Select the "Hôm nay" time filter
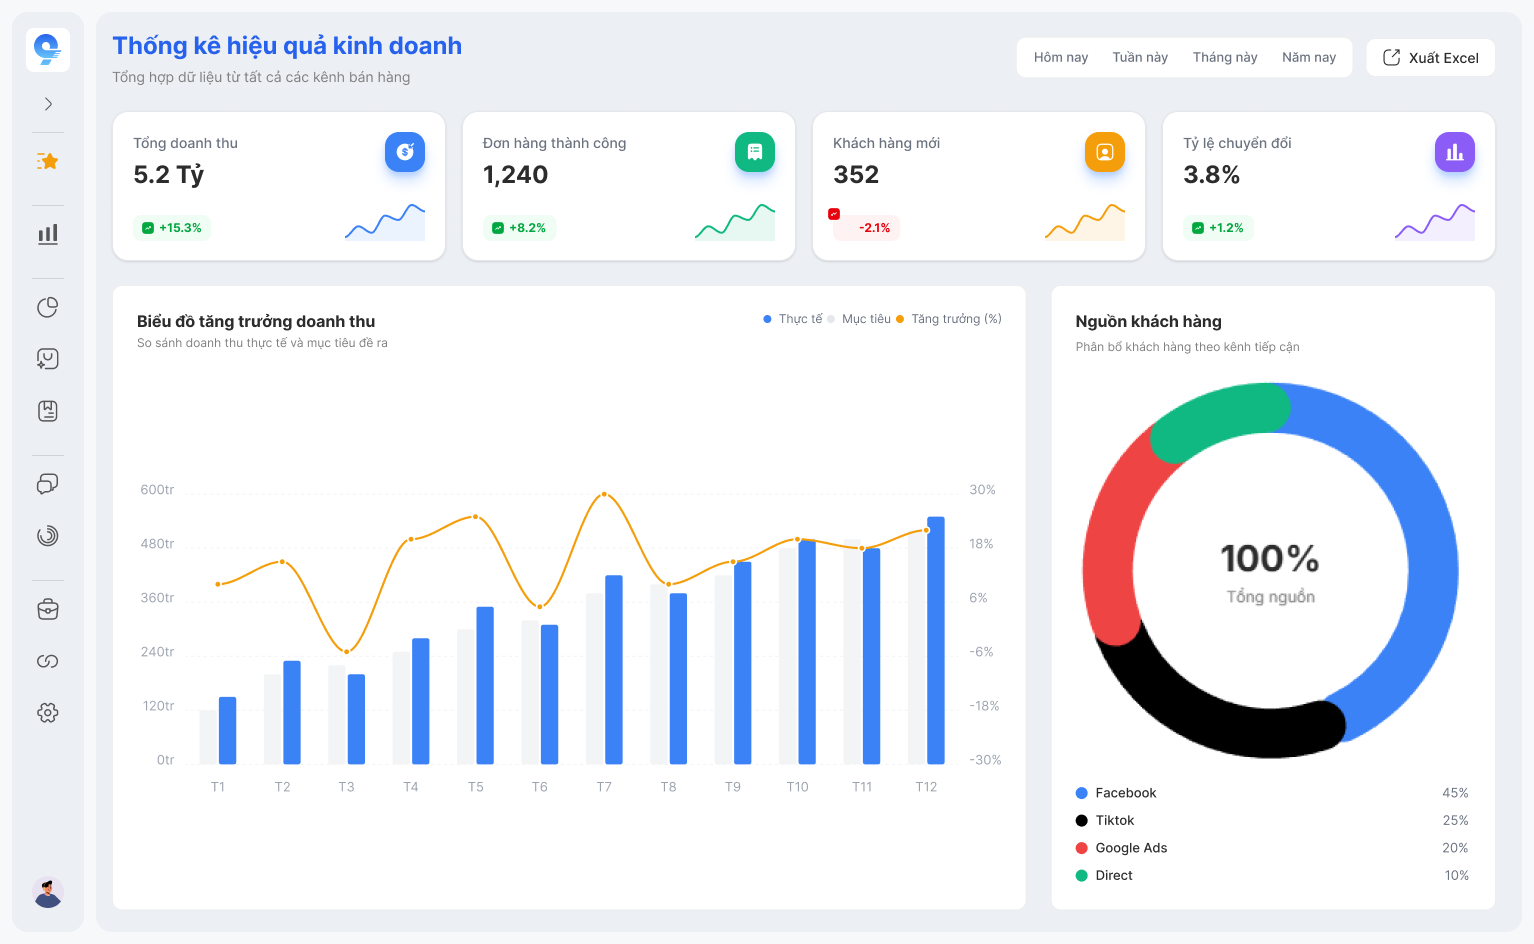 (x=1060, y=58)
